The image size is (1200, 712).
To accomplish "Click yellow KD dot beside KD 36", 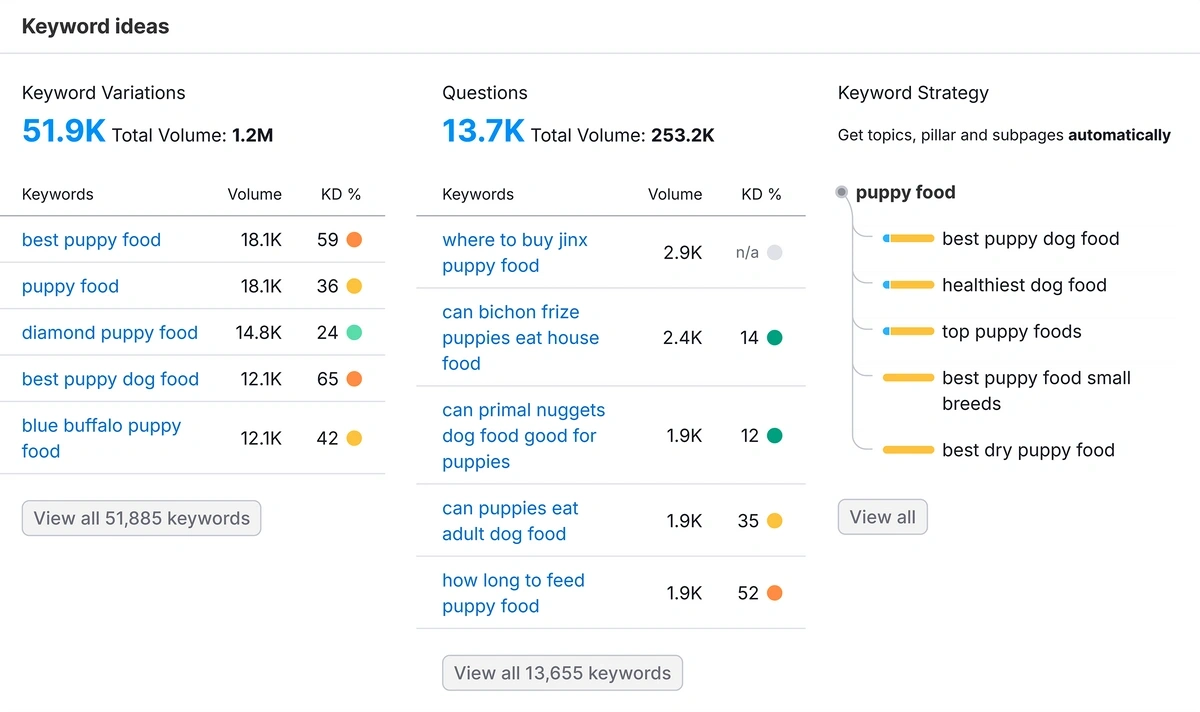I will pos(354,286).
